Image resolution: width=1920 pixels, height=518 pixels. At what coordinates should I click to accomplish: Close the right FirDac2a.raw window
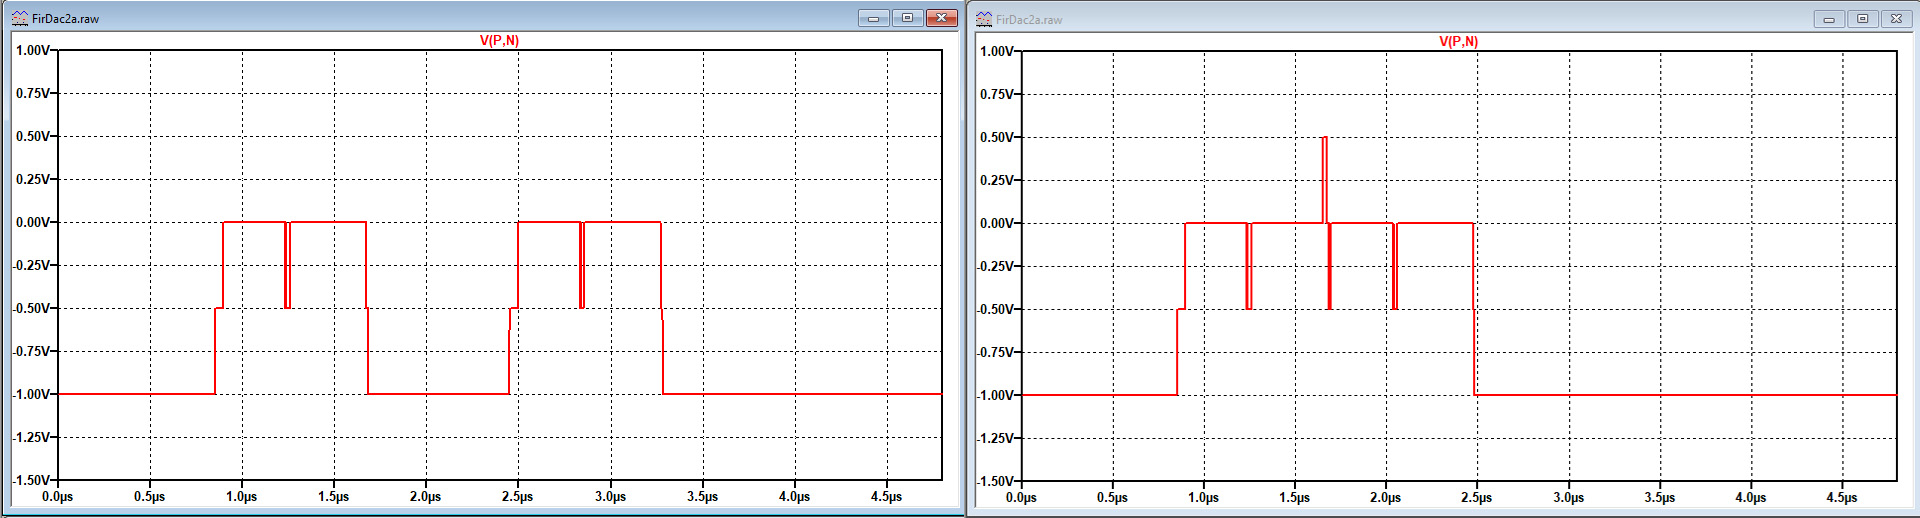pyautogui.click(x=1897, y=19)
